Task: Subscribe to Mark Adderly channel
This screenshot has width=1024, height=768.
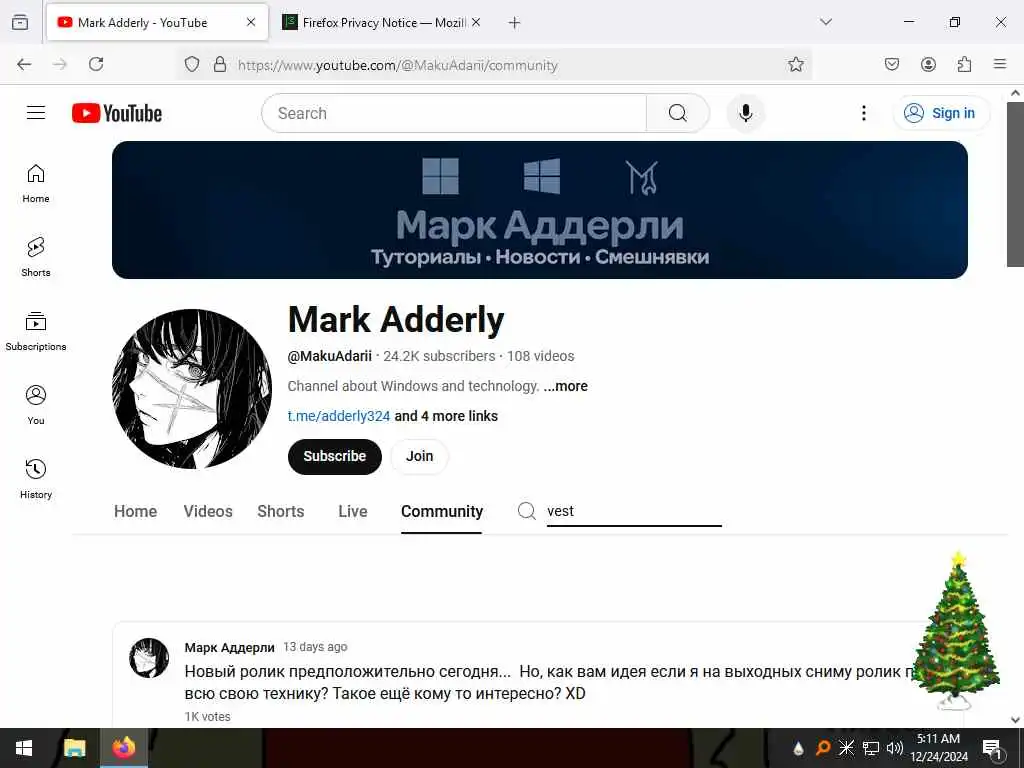Action: pos(334,456)
